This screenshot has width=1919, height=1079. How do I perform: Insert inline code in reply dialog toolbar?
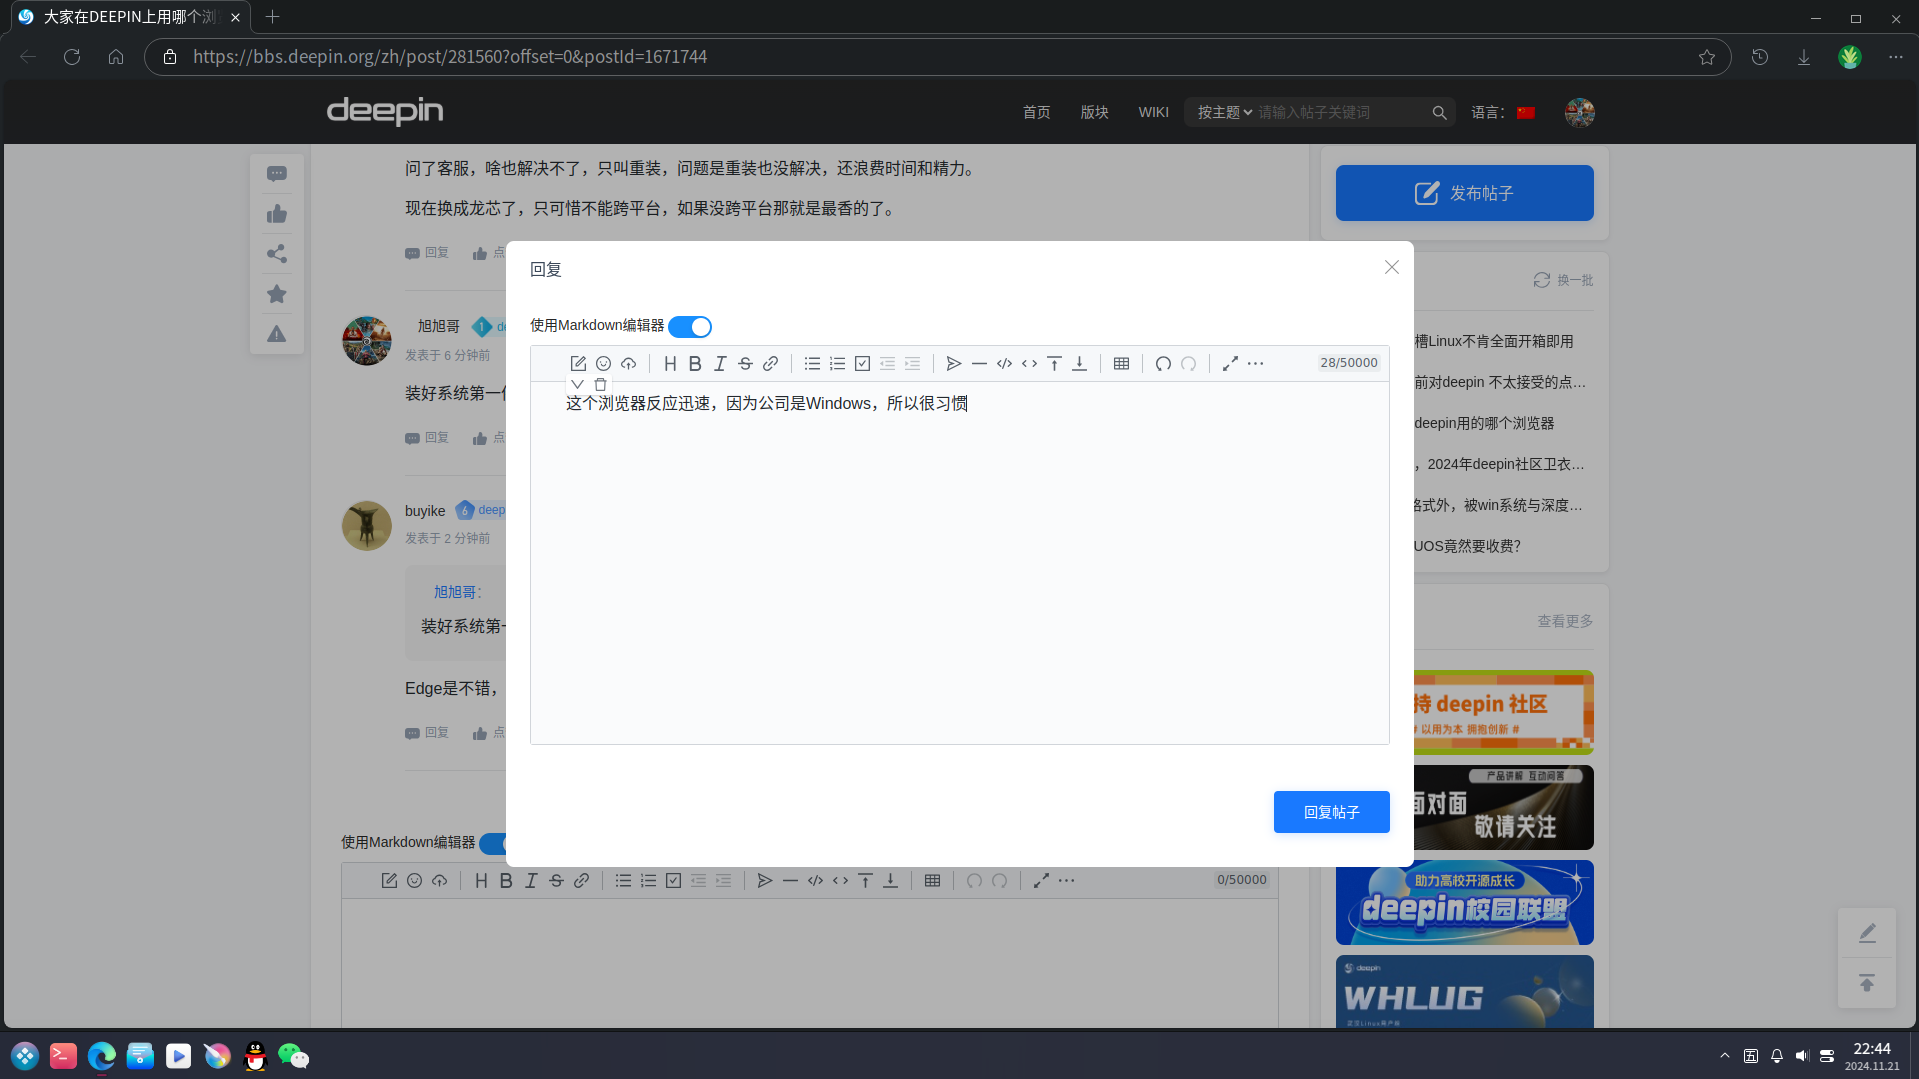point(1029,364)
